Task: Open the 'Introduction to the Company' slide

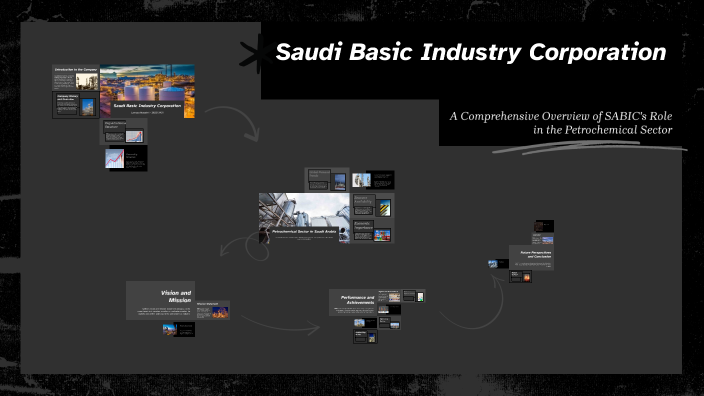Action: 75,78
